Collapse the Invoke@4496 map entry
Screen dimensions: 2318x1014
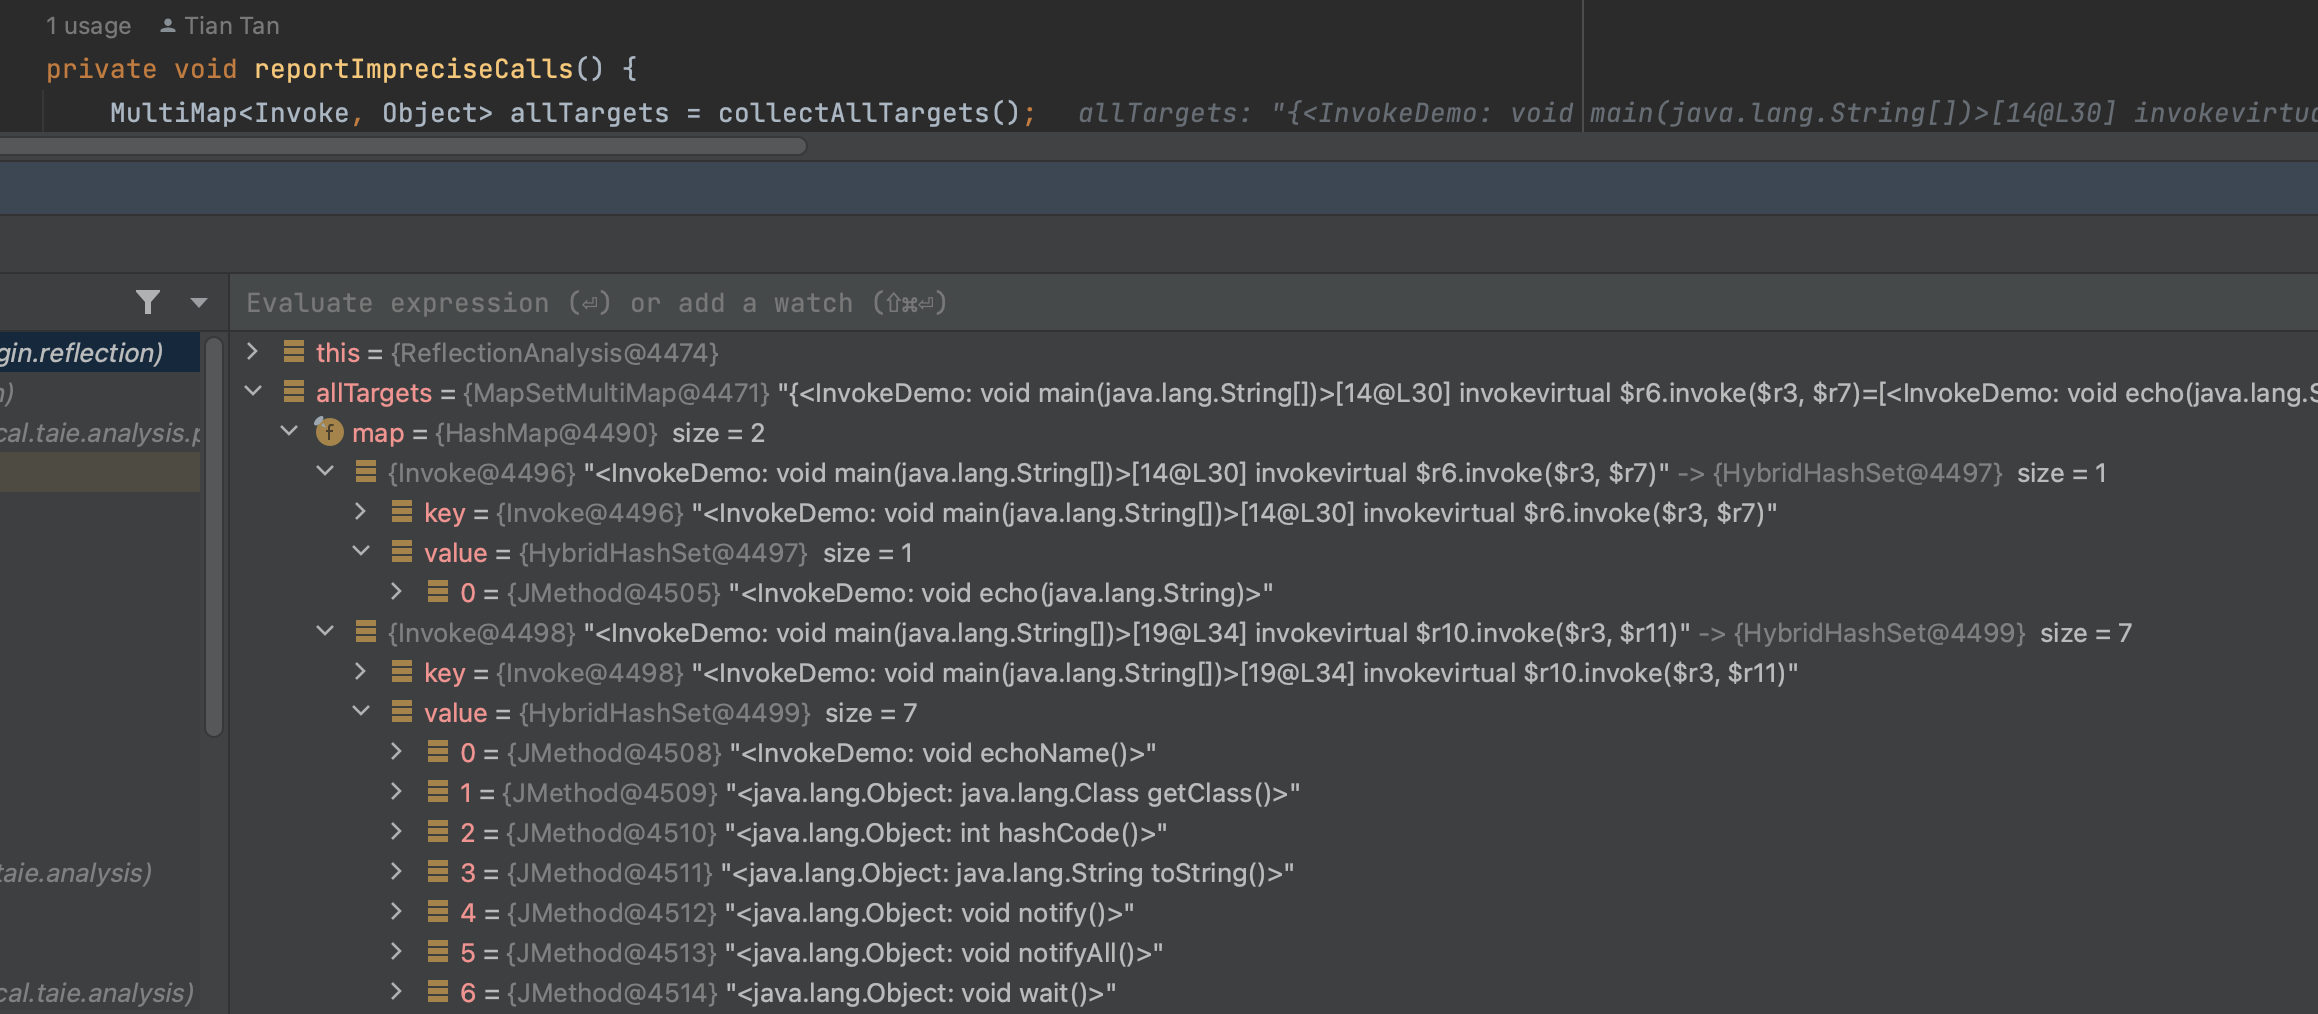point(325,472)
